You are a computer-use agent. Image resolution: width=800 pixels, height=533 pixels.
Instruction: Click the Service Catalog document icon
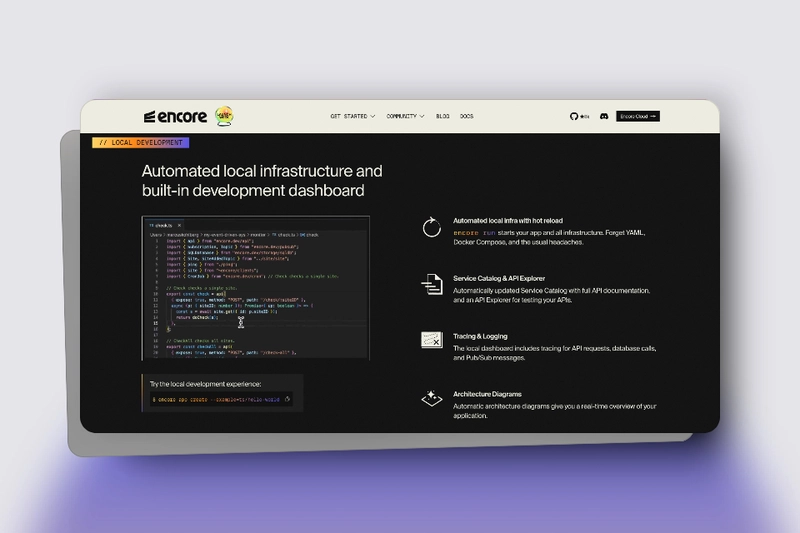tap(432, 285)
